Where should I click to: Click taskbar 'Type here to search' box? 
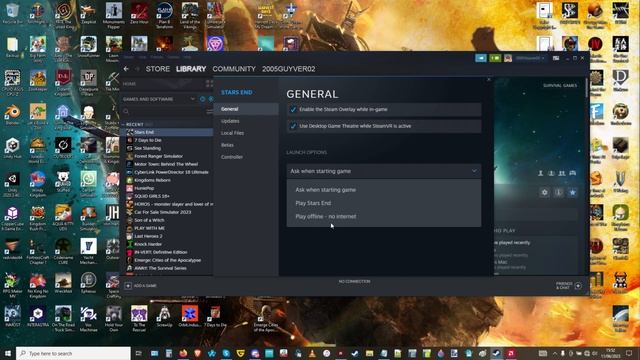[73, 353]
